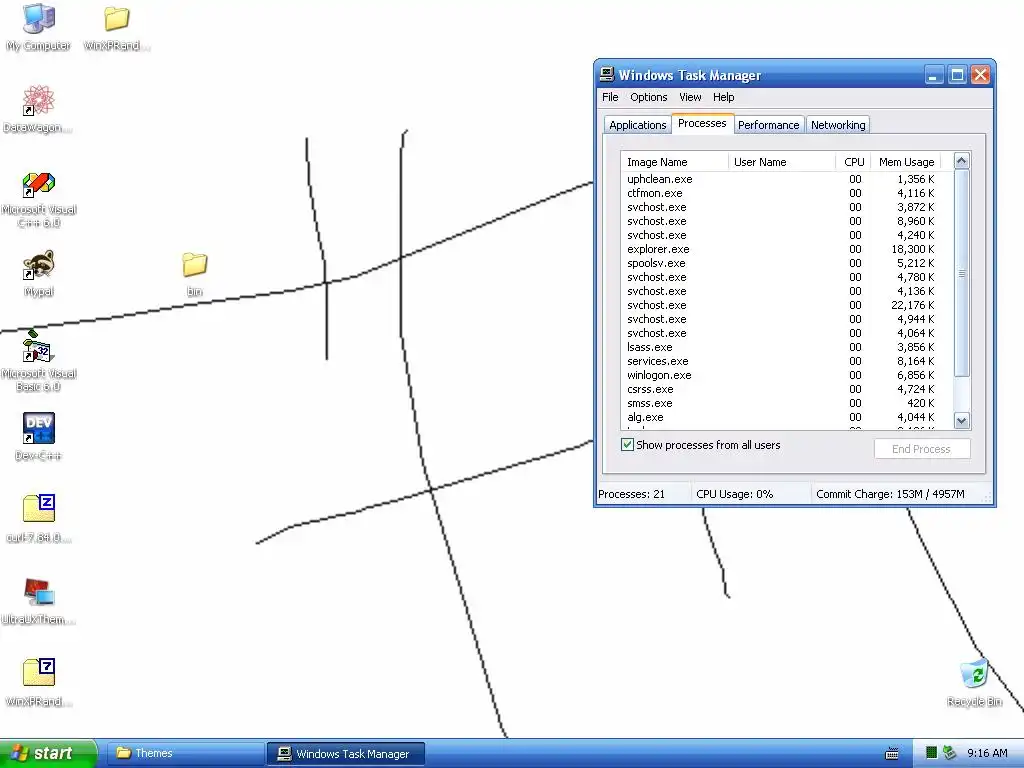Select services.exe process row
Screen dimensions: 1024x768
[786, 361]
